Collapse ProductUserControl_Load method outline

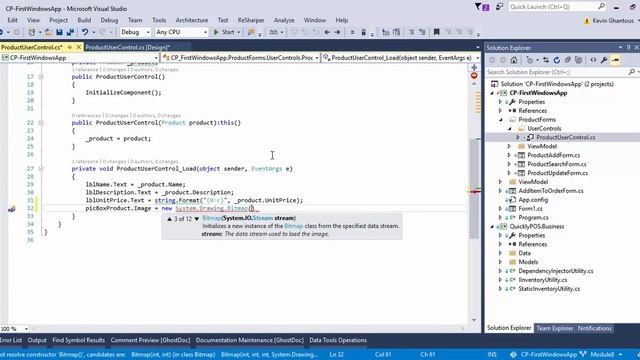[x=41, y=169]
